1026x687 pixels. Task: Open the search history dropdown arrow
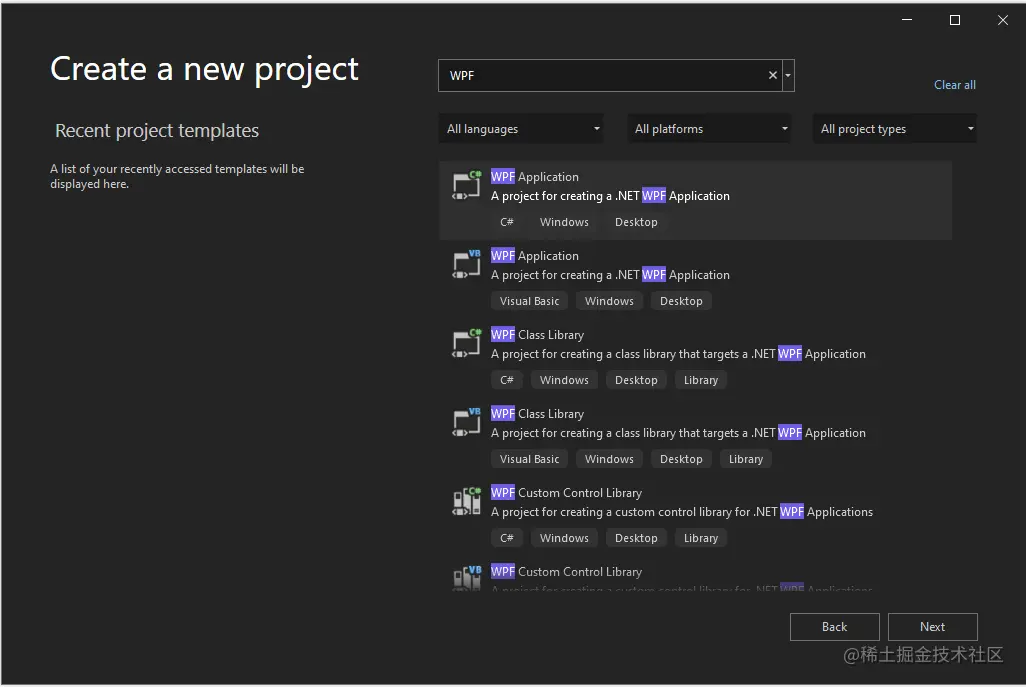[789, 75]
